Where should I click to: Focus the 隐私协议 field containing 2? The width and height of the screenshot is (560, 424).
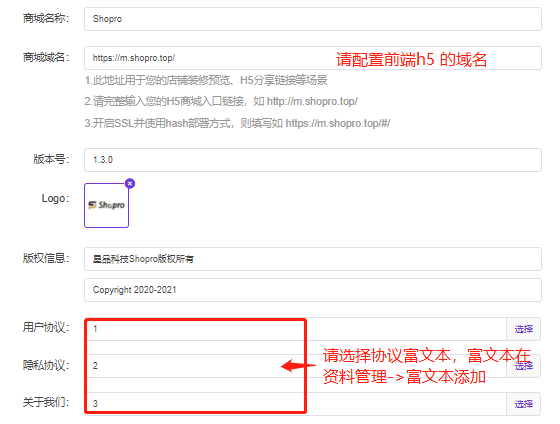(x=295, y=366)
